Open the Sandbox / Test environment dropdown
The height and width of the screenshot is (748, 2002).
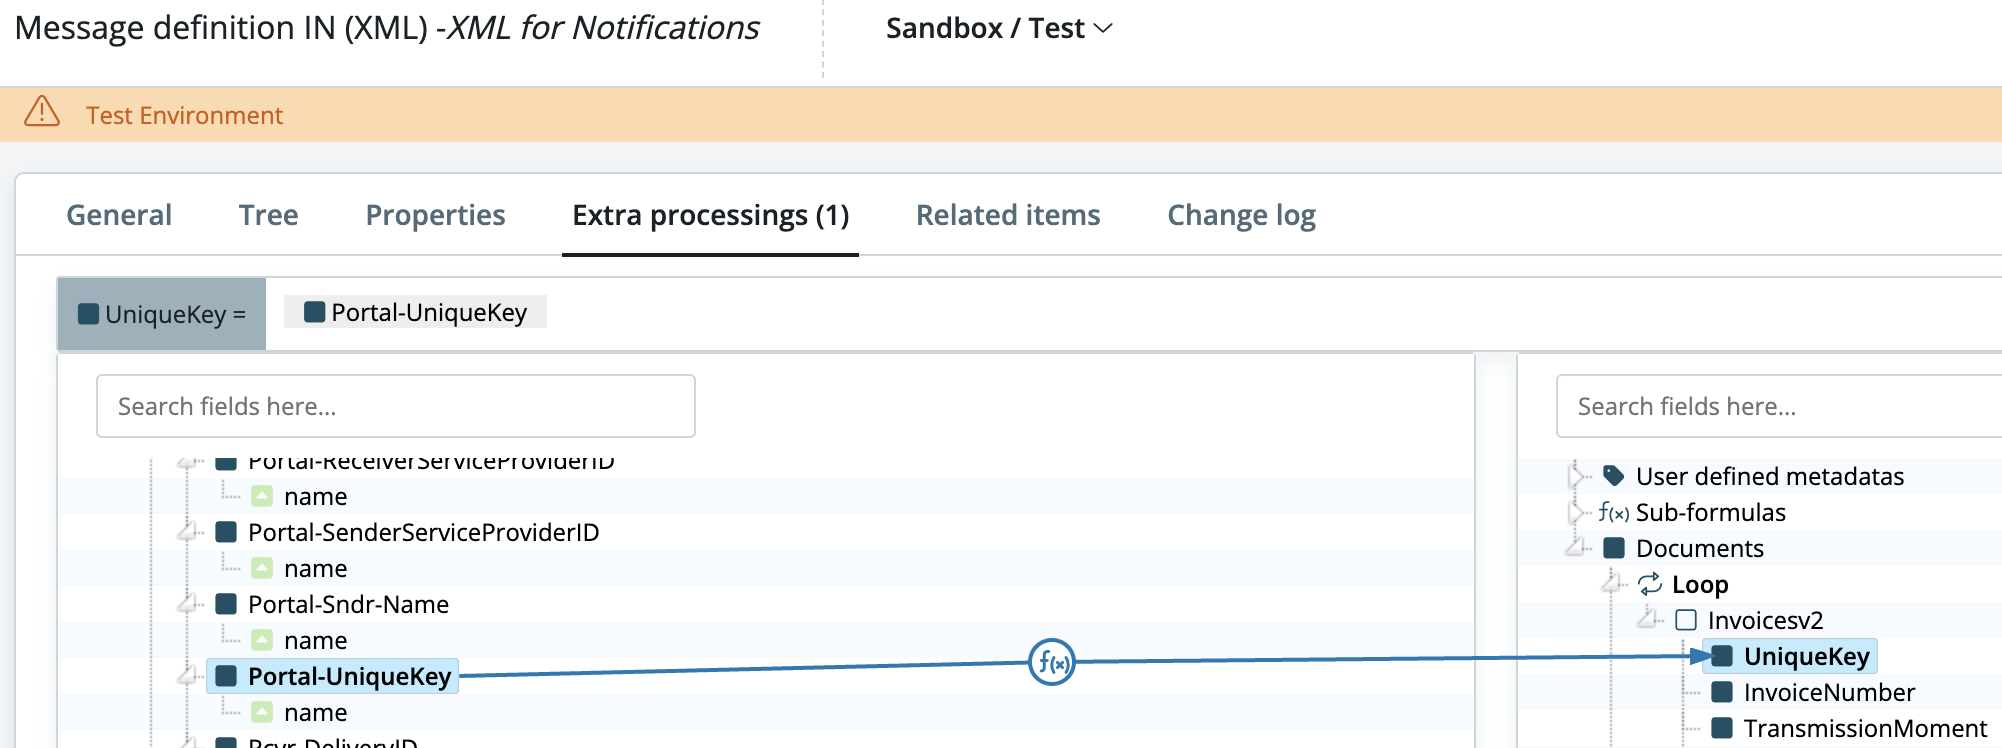tap(999, 29)
